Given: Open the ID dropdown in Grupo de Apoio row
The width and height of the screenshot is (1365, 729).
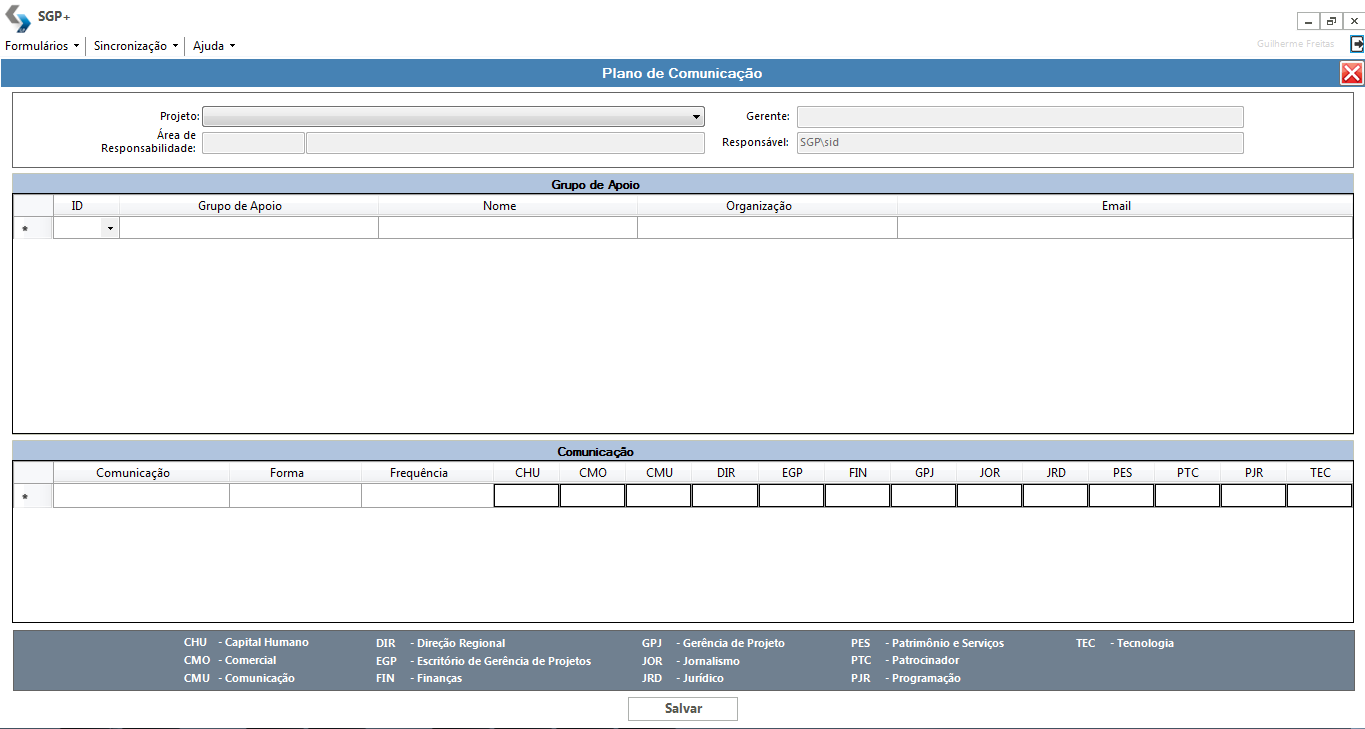Looking at the screenshot, I should pos(110,229).
